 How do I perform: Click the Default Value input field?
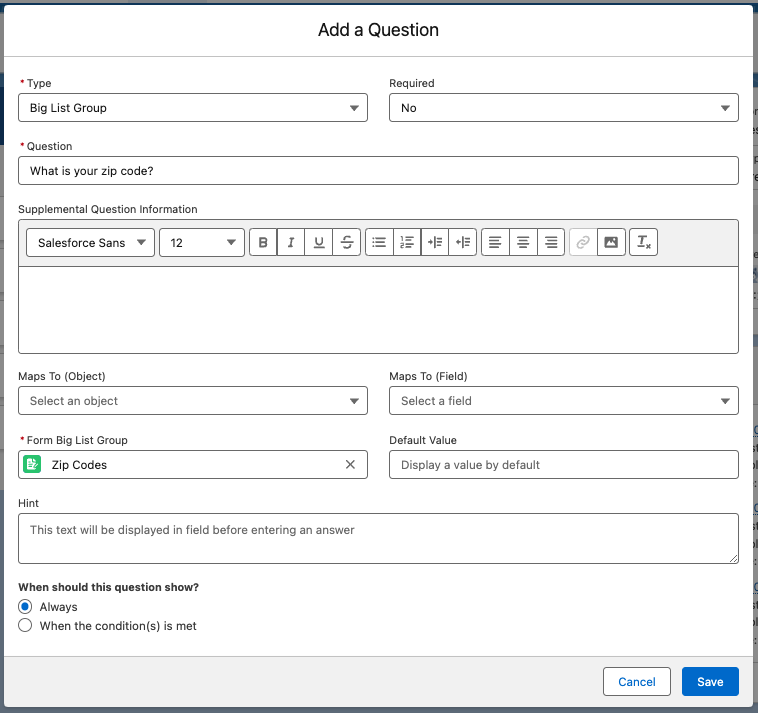coord(564,465)
